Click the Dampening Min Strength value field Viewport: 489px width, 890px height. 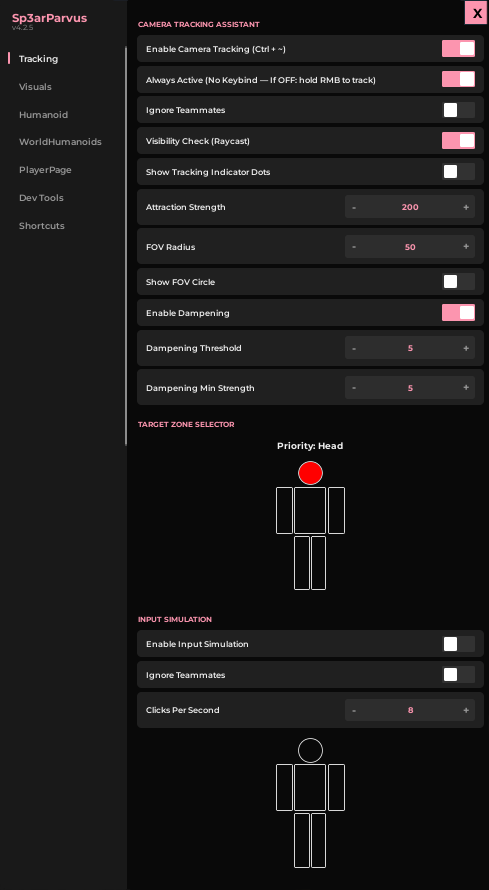click(x=410, y=388)
